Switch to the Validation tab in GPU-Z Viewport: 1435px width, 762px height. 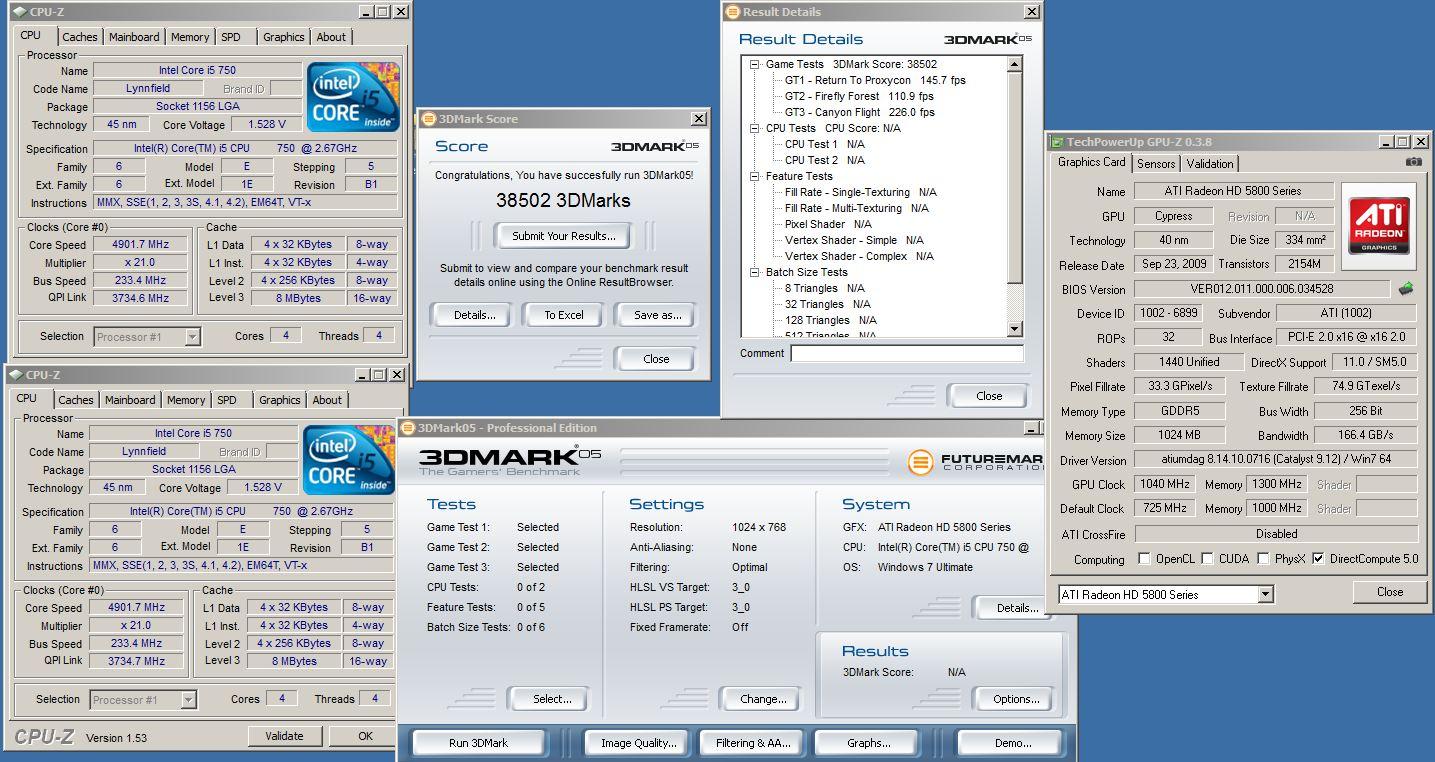(x=1210, y=164)
